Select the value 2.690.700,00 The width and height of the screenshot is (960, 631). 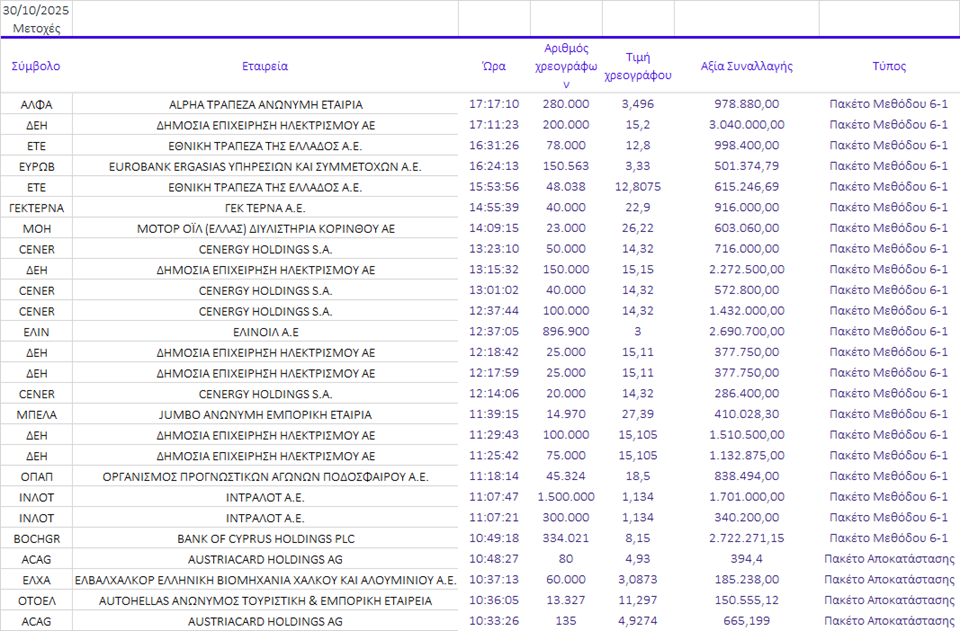coord(746,332)
